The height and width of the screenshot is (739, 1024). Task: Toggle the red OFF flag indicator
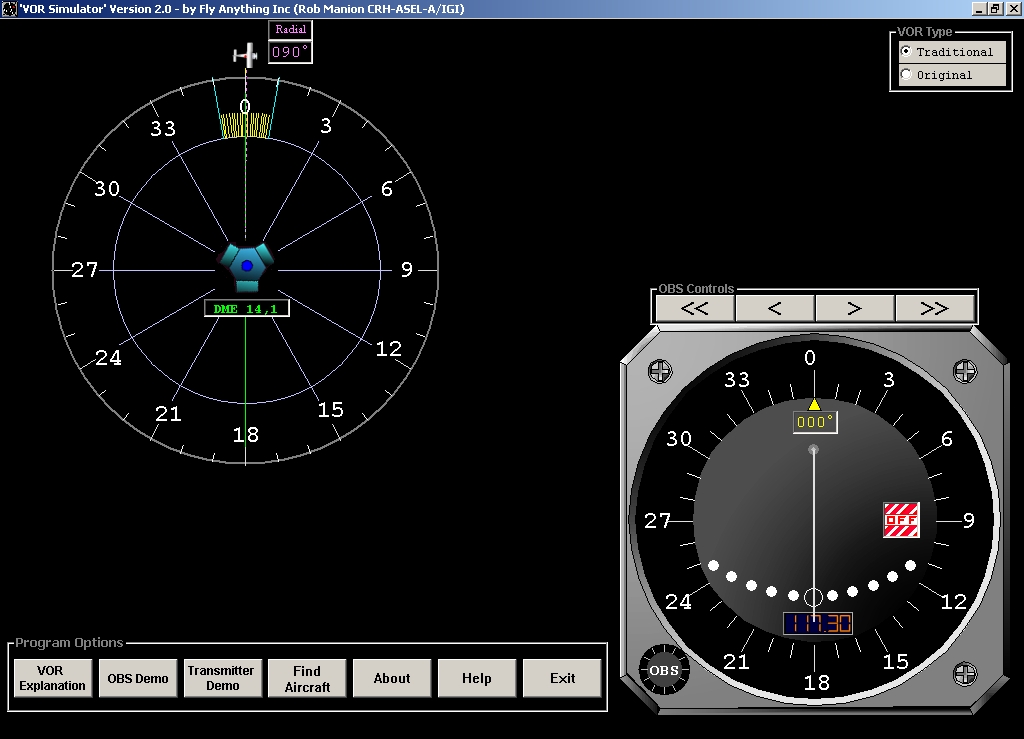coord(903,520)
